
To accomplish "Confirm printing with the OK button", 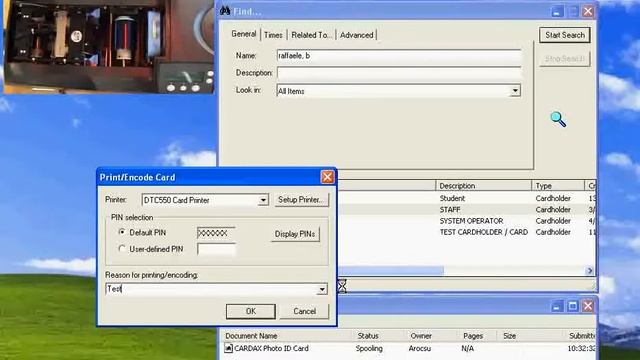I will coord(251,311).
